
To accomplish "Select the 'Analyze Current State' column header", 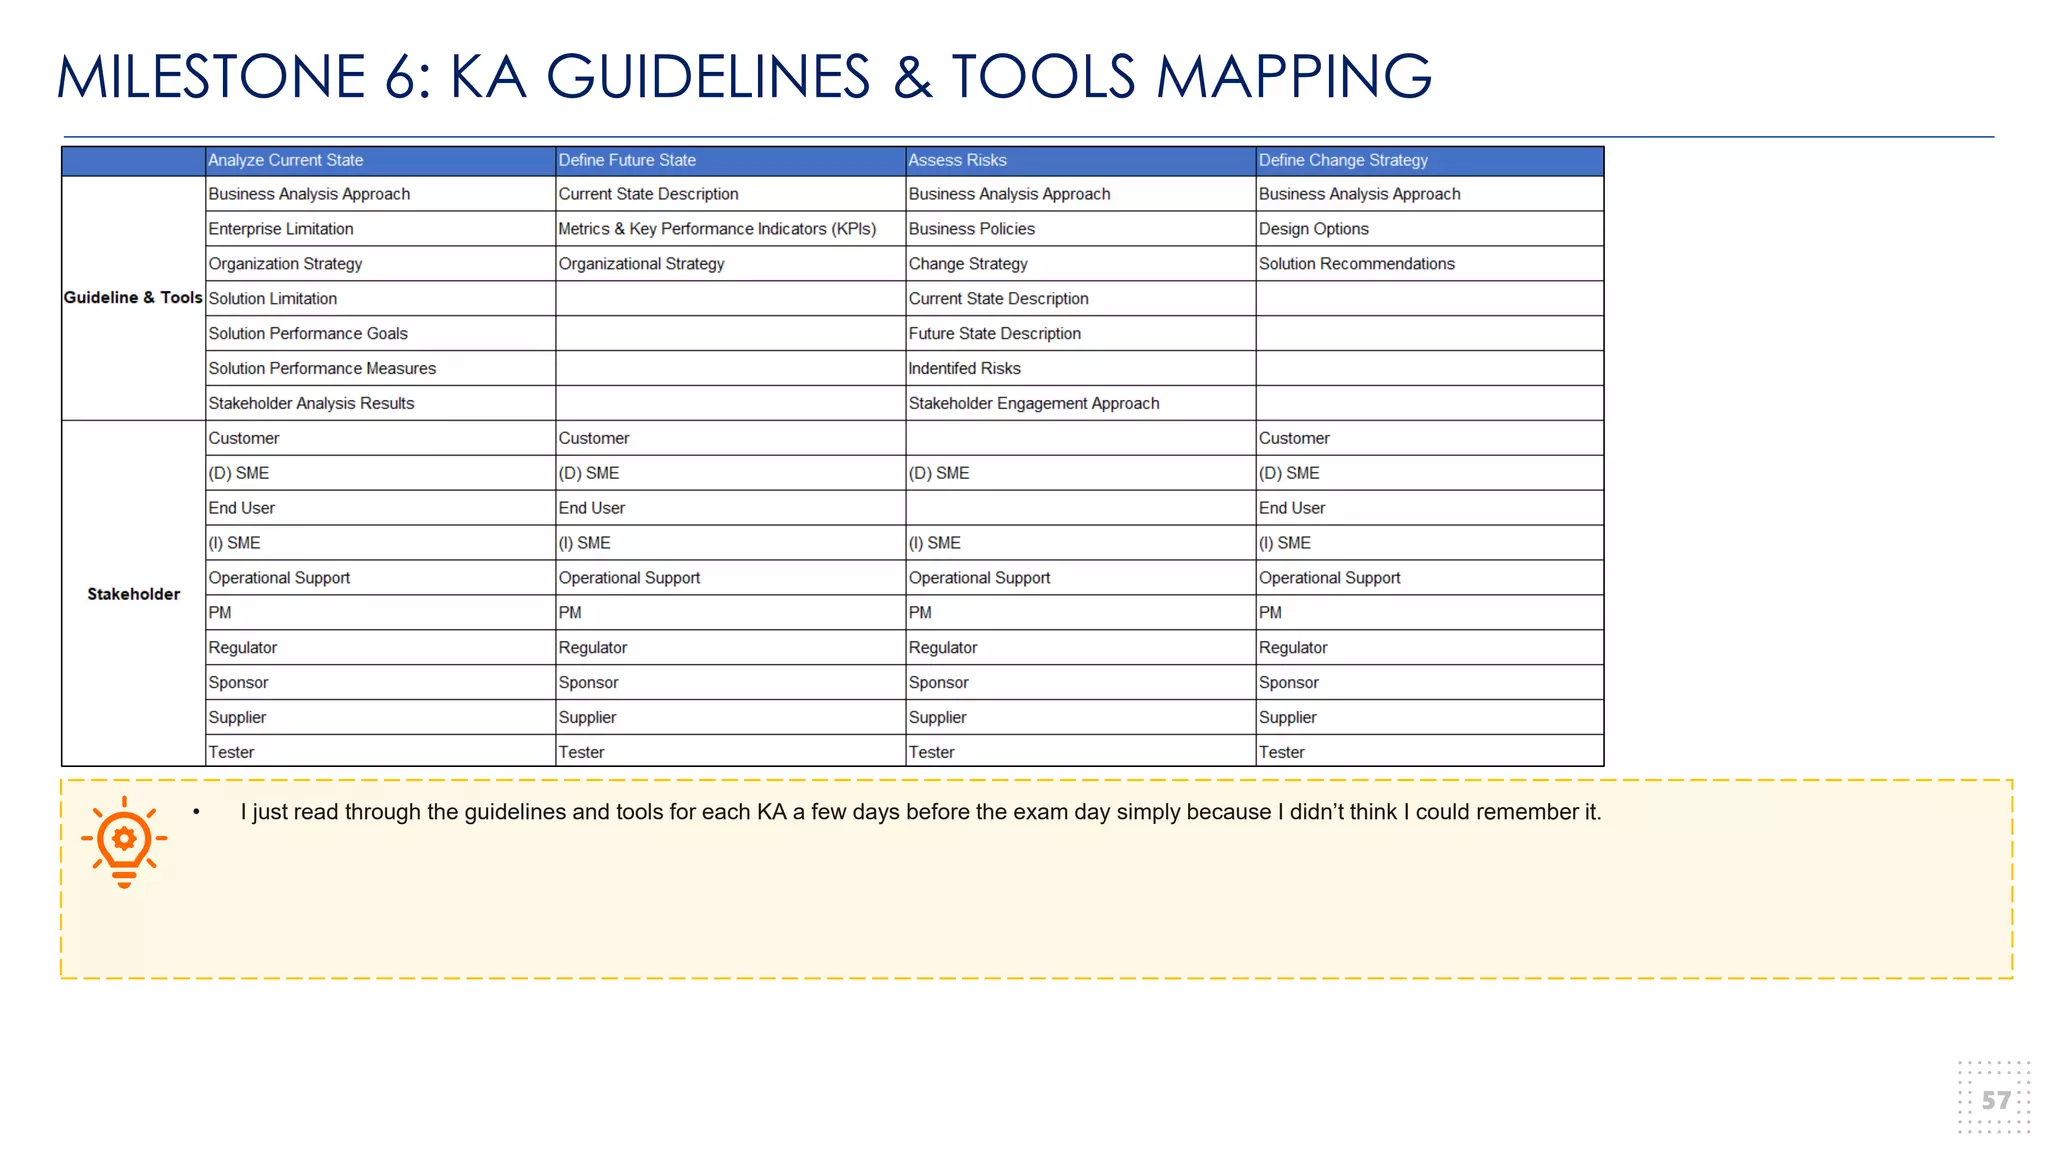I will tap(380, 160).
